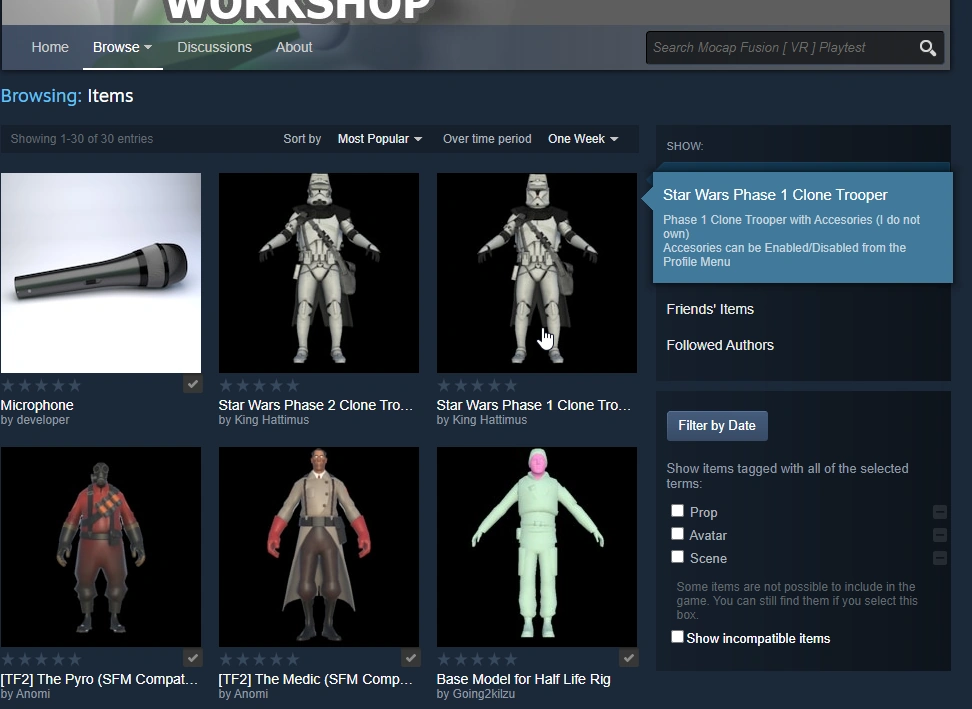Click subscribed checkmark on The Medic item
The width and height of the screenshot is (972, 709).
[x=410, y=658]
